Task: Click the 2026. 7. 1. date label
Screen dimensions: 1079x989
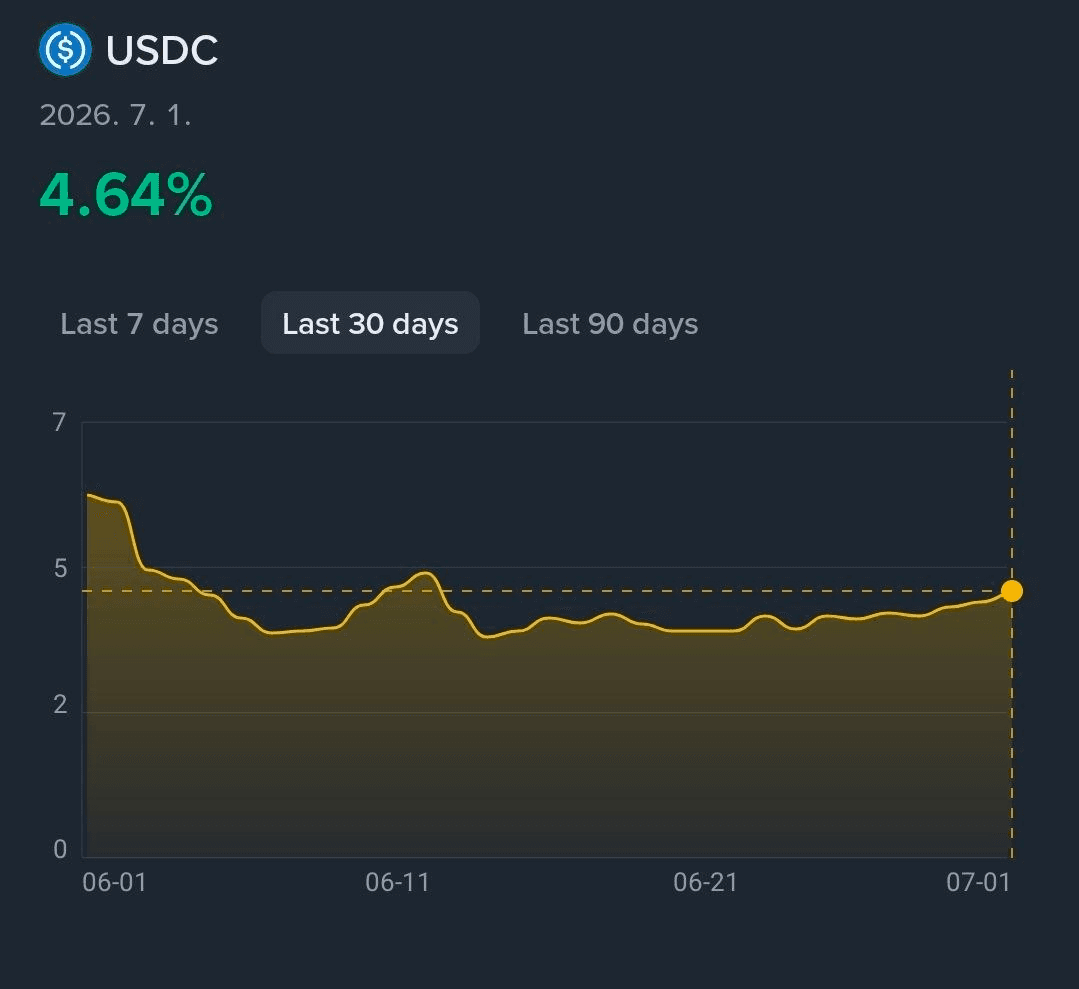Action: pos(115,115)
